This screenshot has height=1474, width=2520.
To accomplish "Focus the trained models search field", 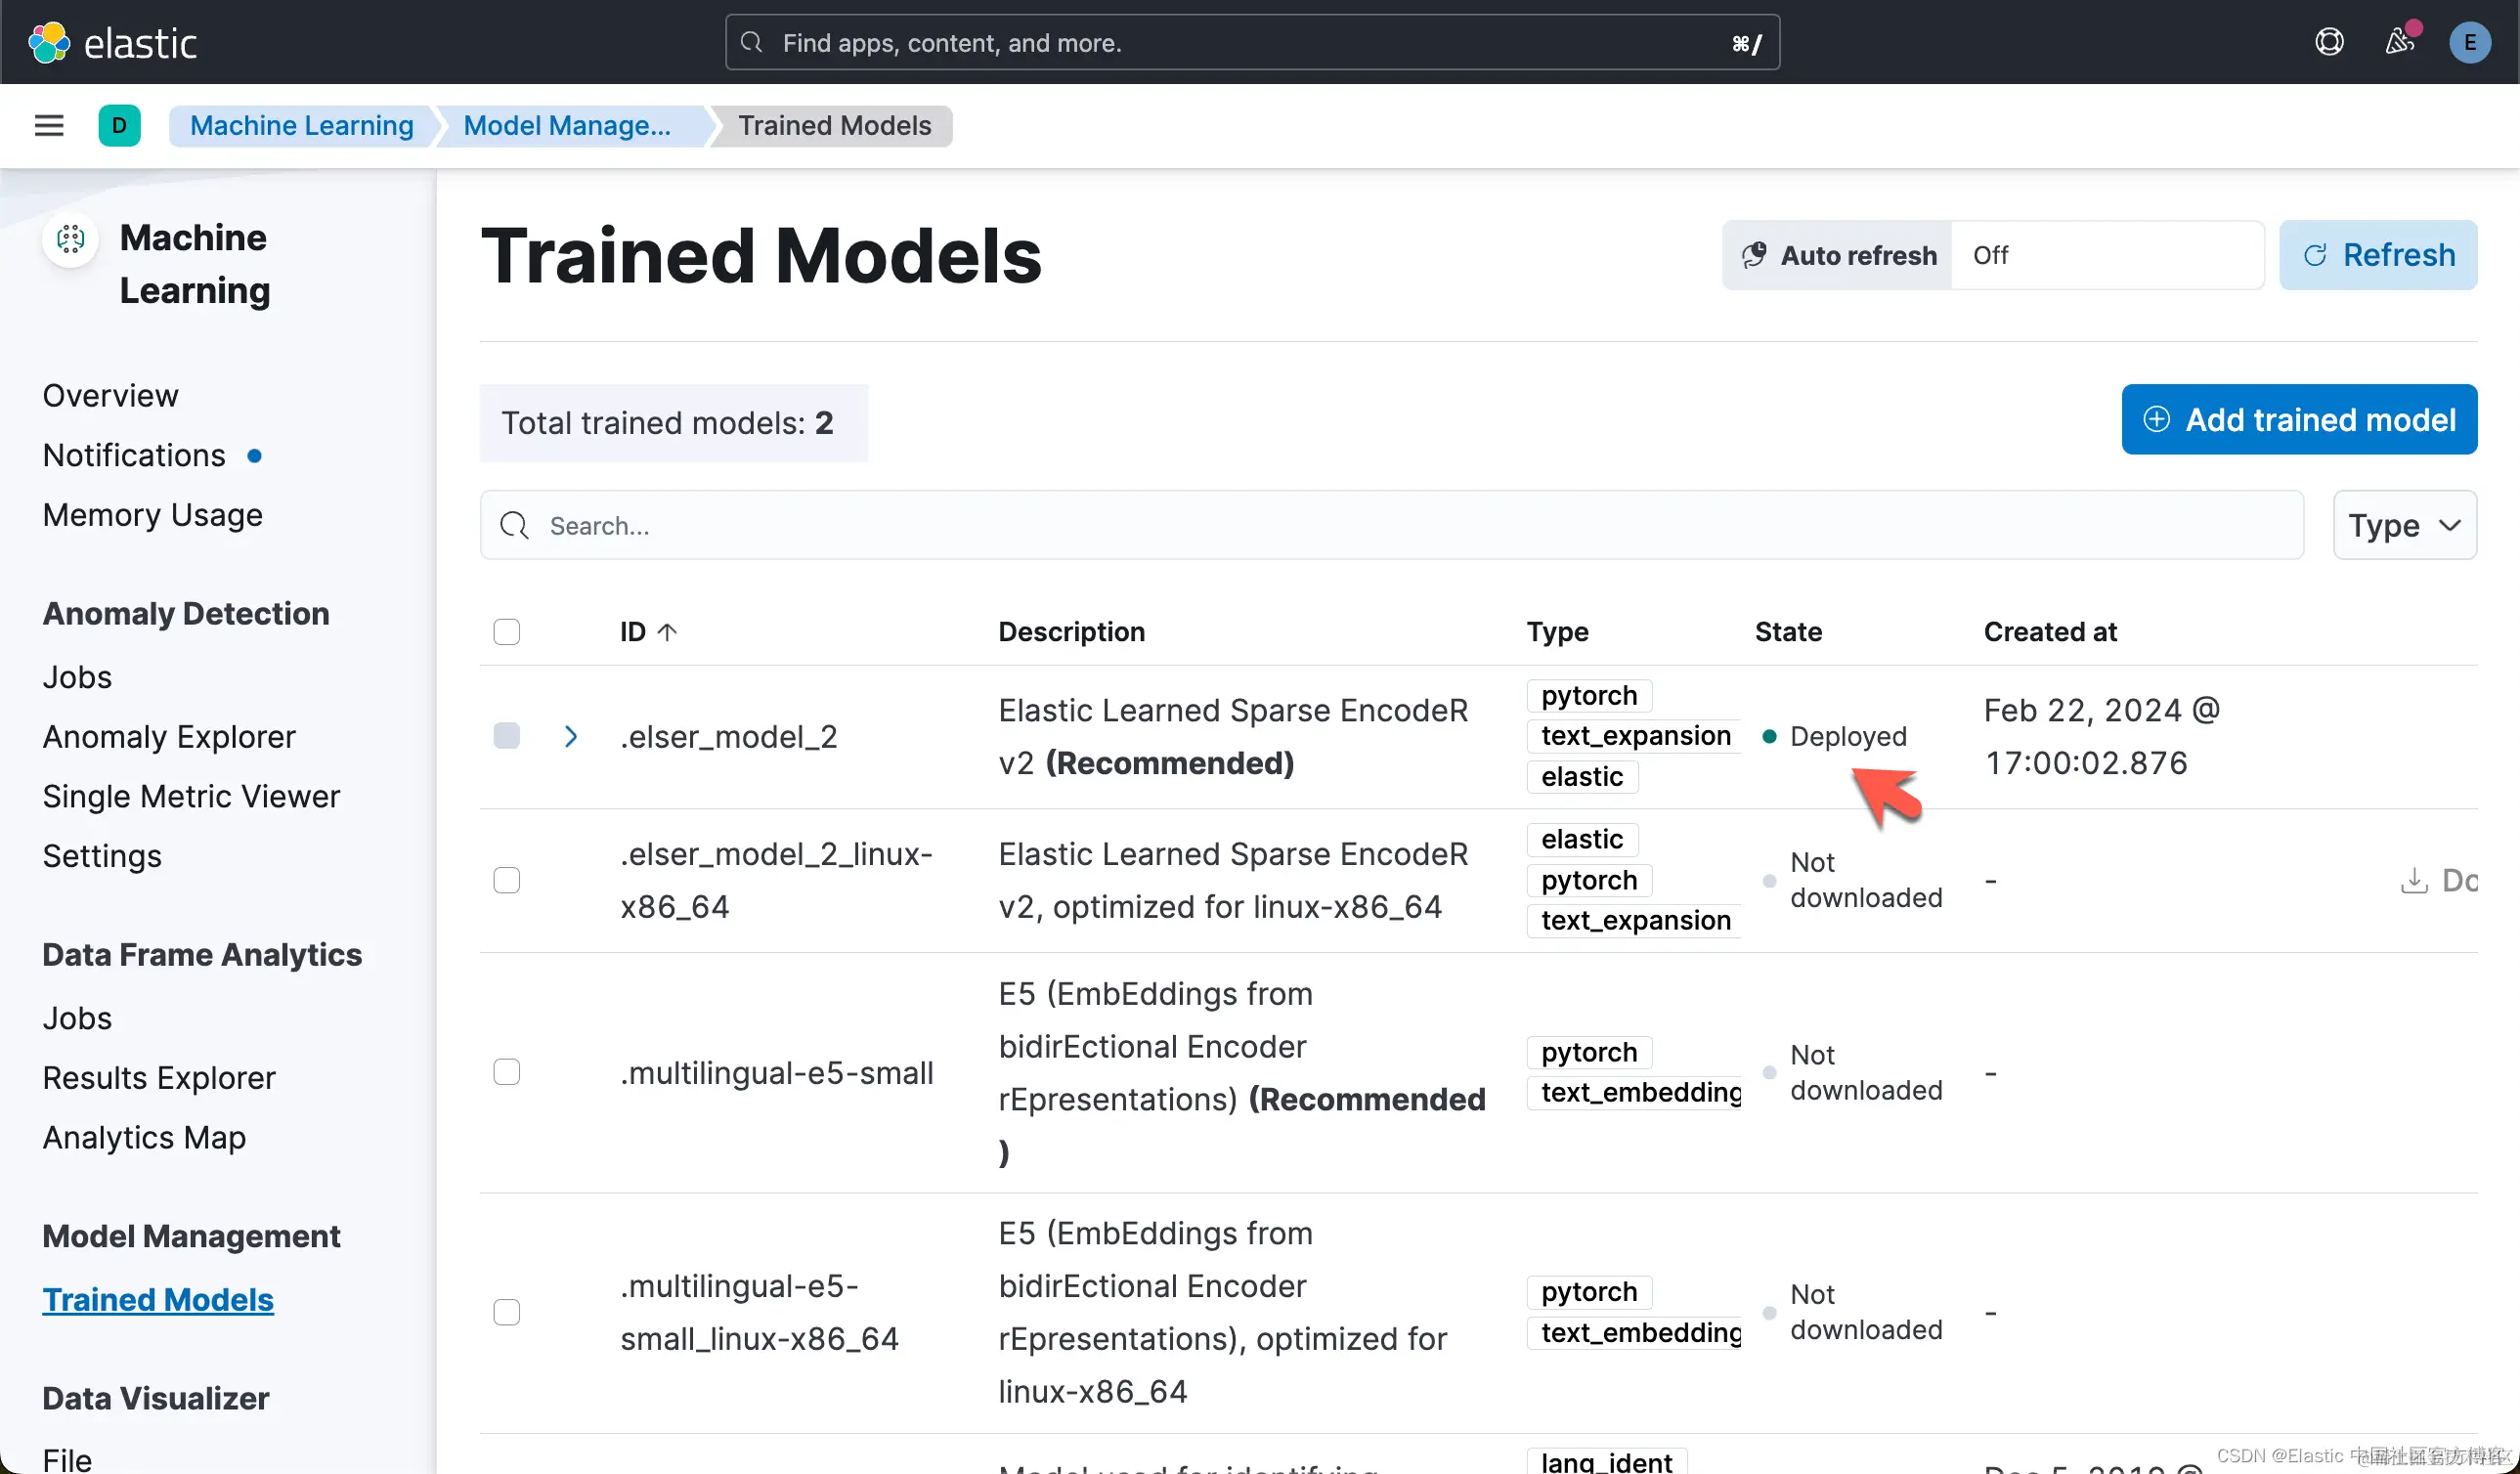I will pyautogui.click(x=1390, y=525).
